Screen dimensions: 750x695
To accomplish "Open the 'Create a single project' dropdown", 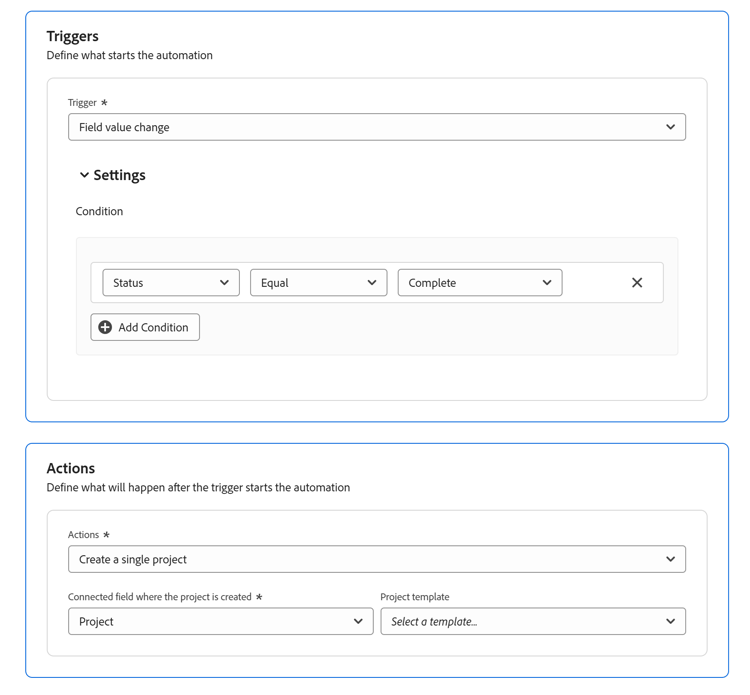I will click(x=360, y=559).
